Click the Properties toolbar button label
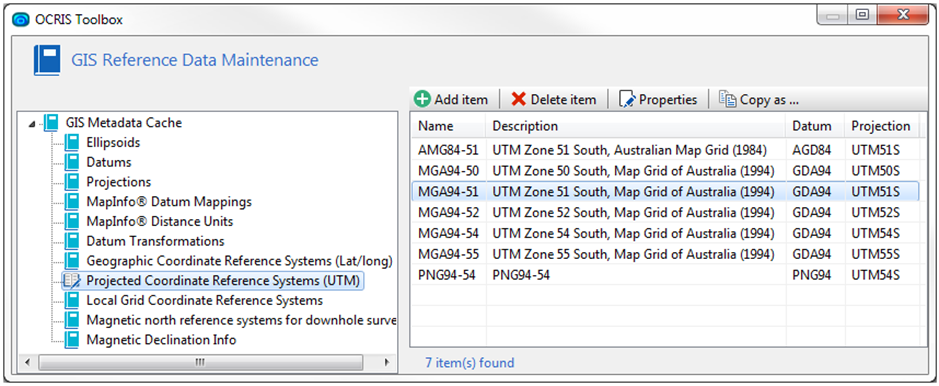Viewport: 939px width, 386px height. tap(668, 100)
